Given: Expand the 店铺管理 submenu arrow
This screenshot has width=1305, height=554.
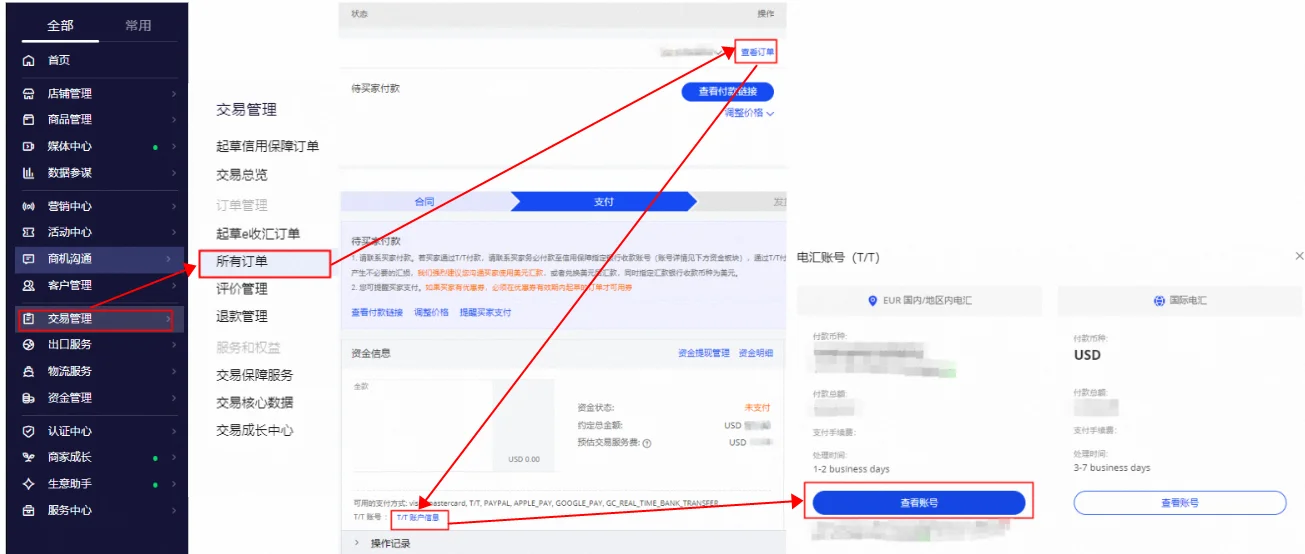Looking at the screenshot, I should coord(174,94).
